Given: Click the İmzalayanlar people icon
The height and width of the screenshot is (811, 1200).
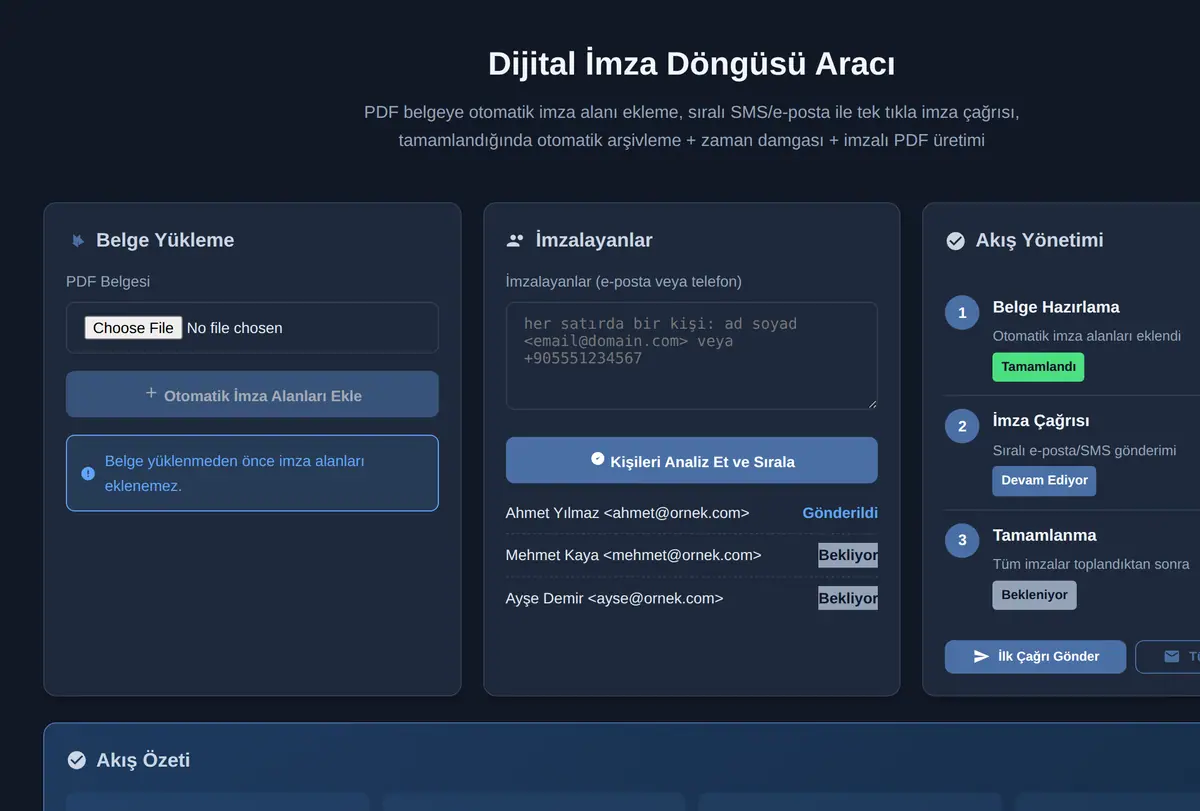Looking at the screenshot, I should tap(515, 240).
